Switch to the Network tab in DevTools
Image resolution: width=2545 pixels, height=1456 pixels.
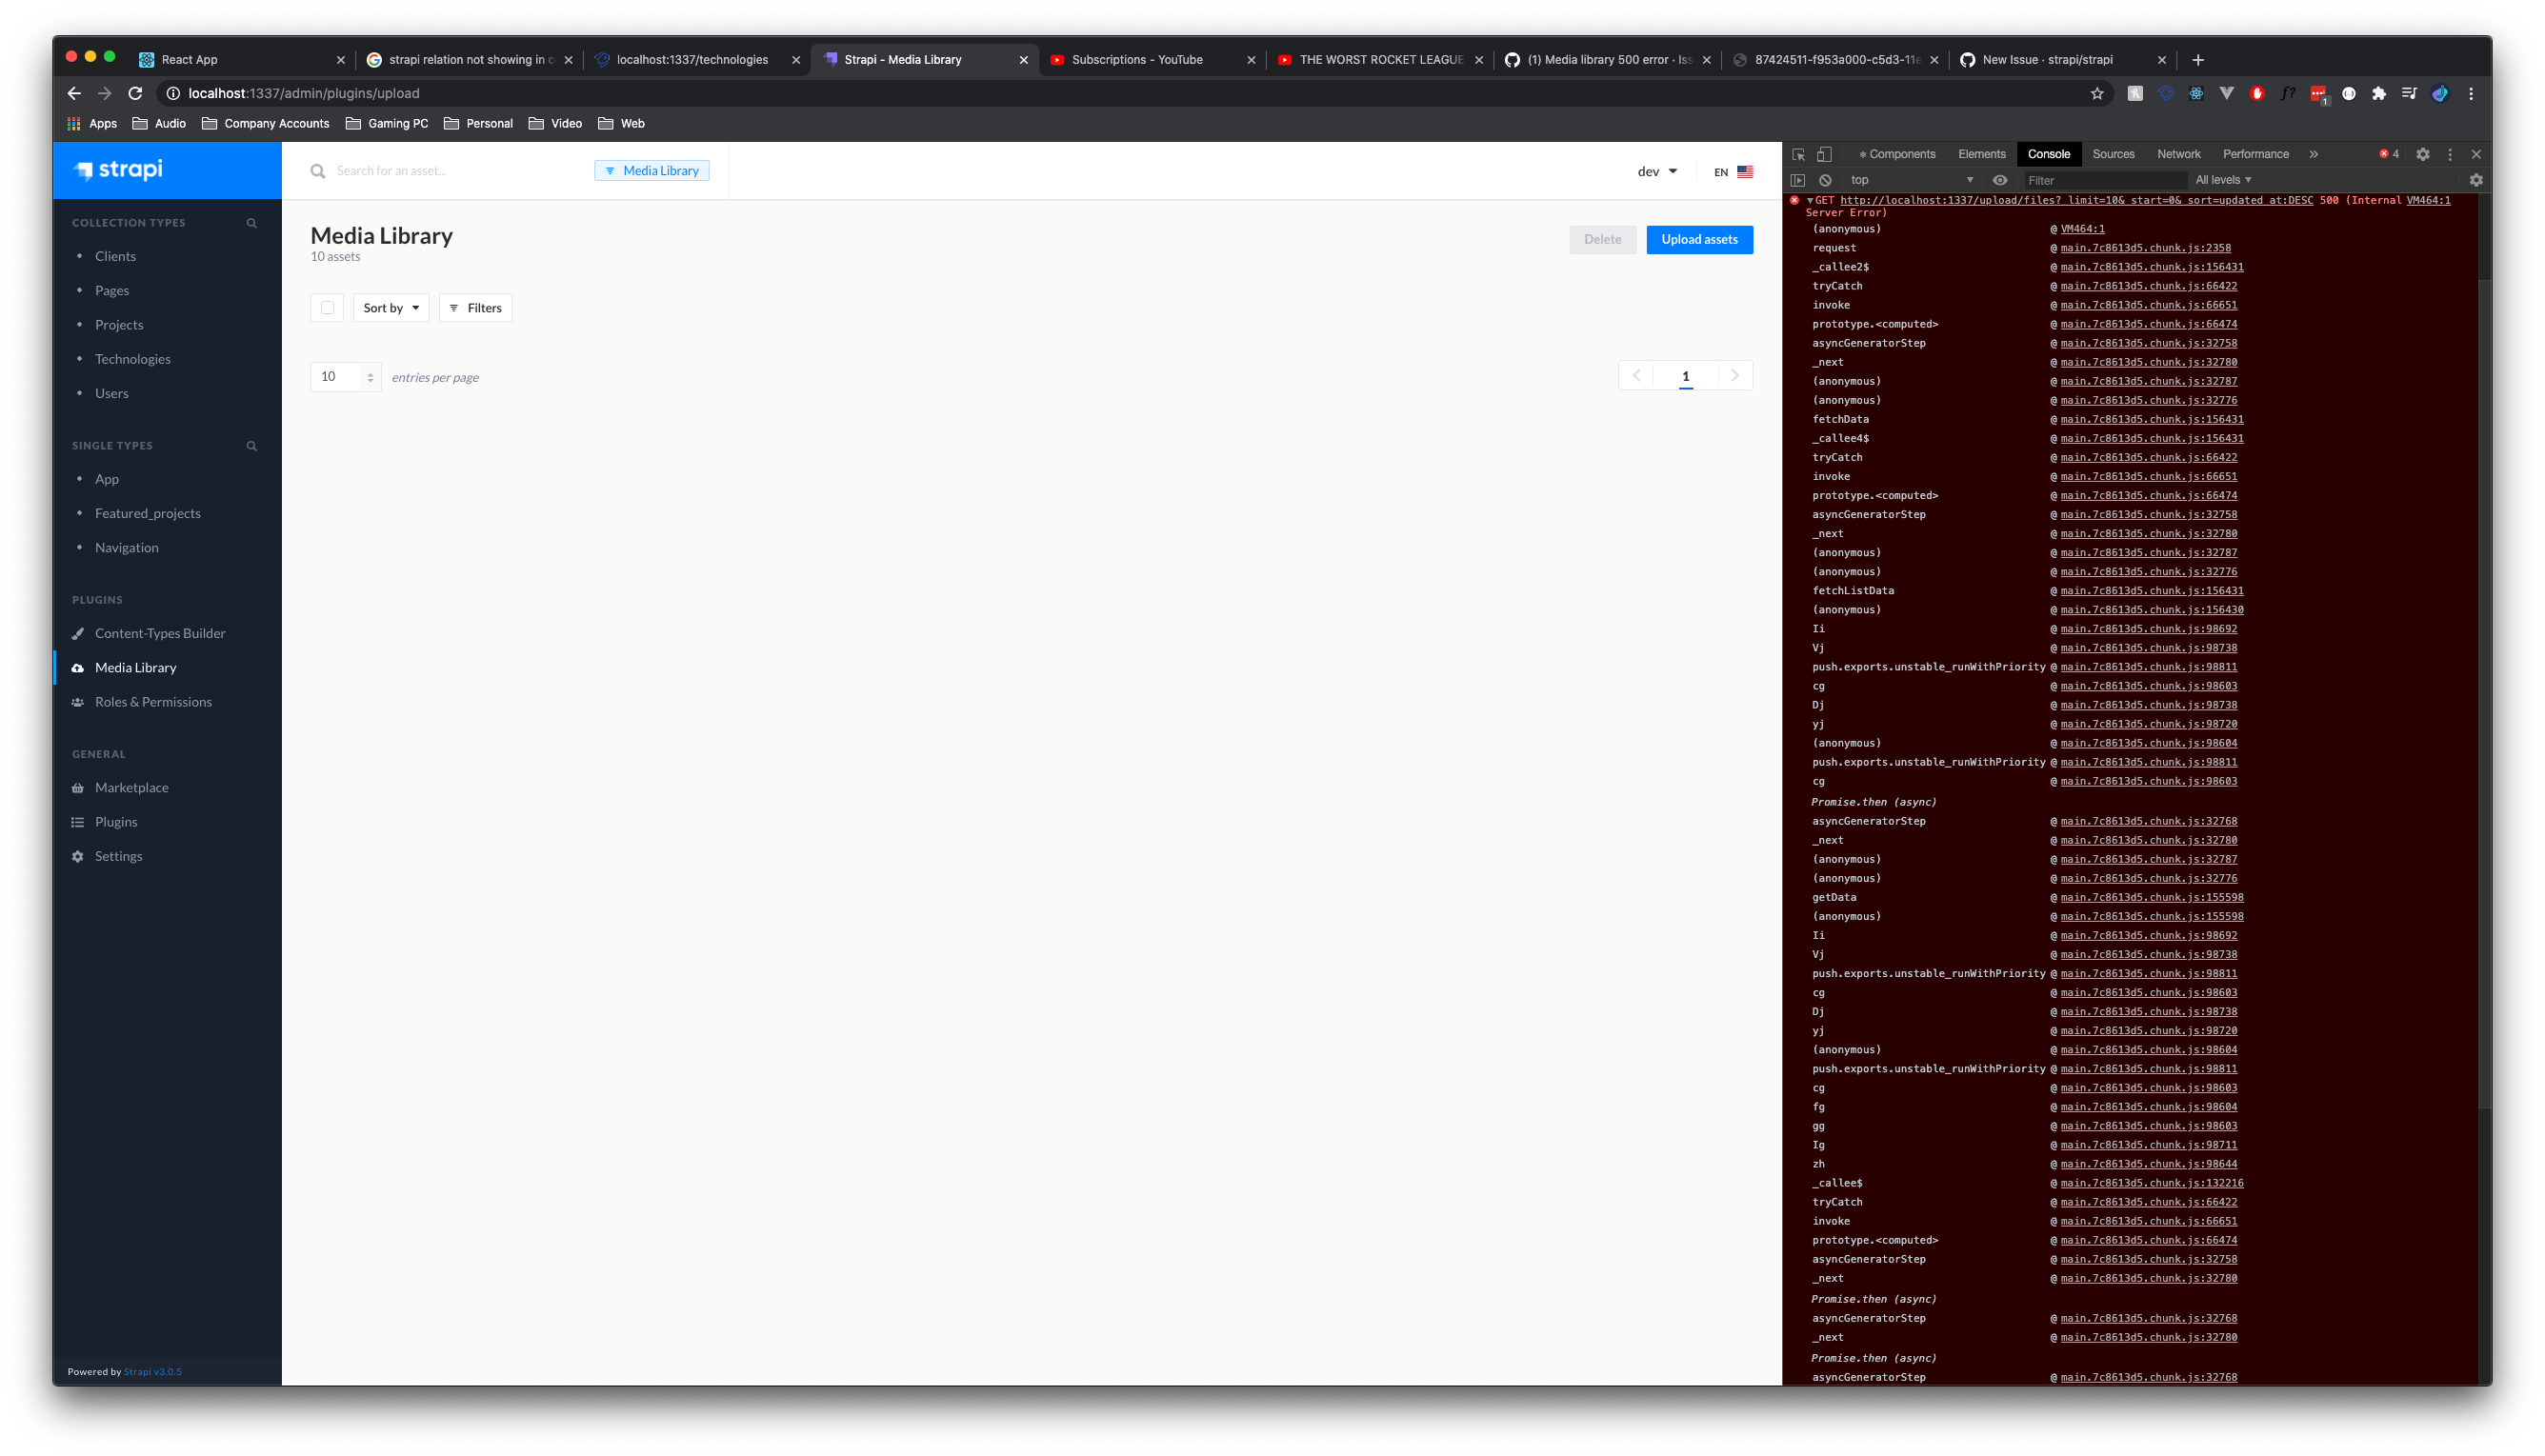click(x=2178, y=154)
